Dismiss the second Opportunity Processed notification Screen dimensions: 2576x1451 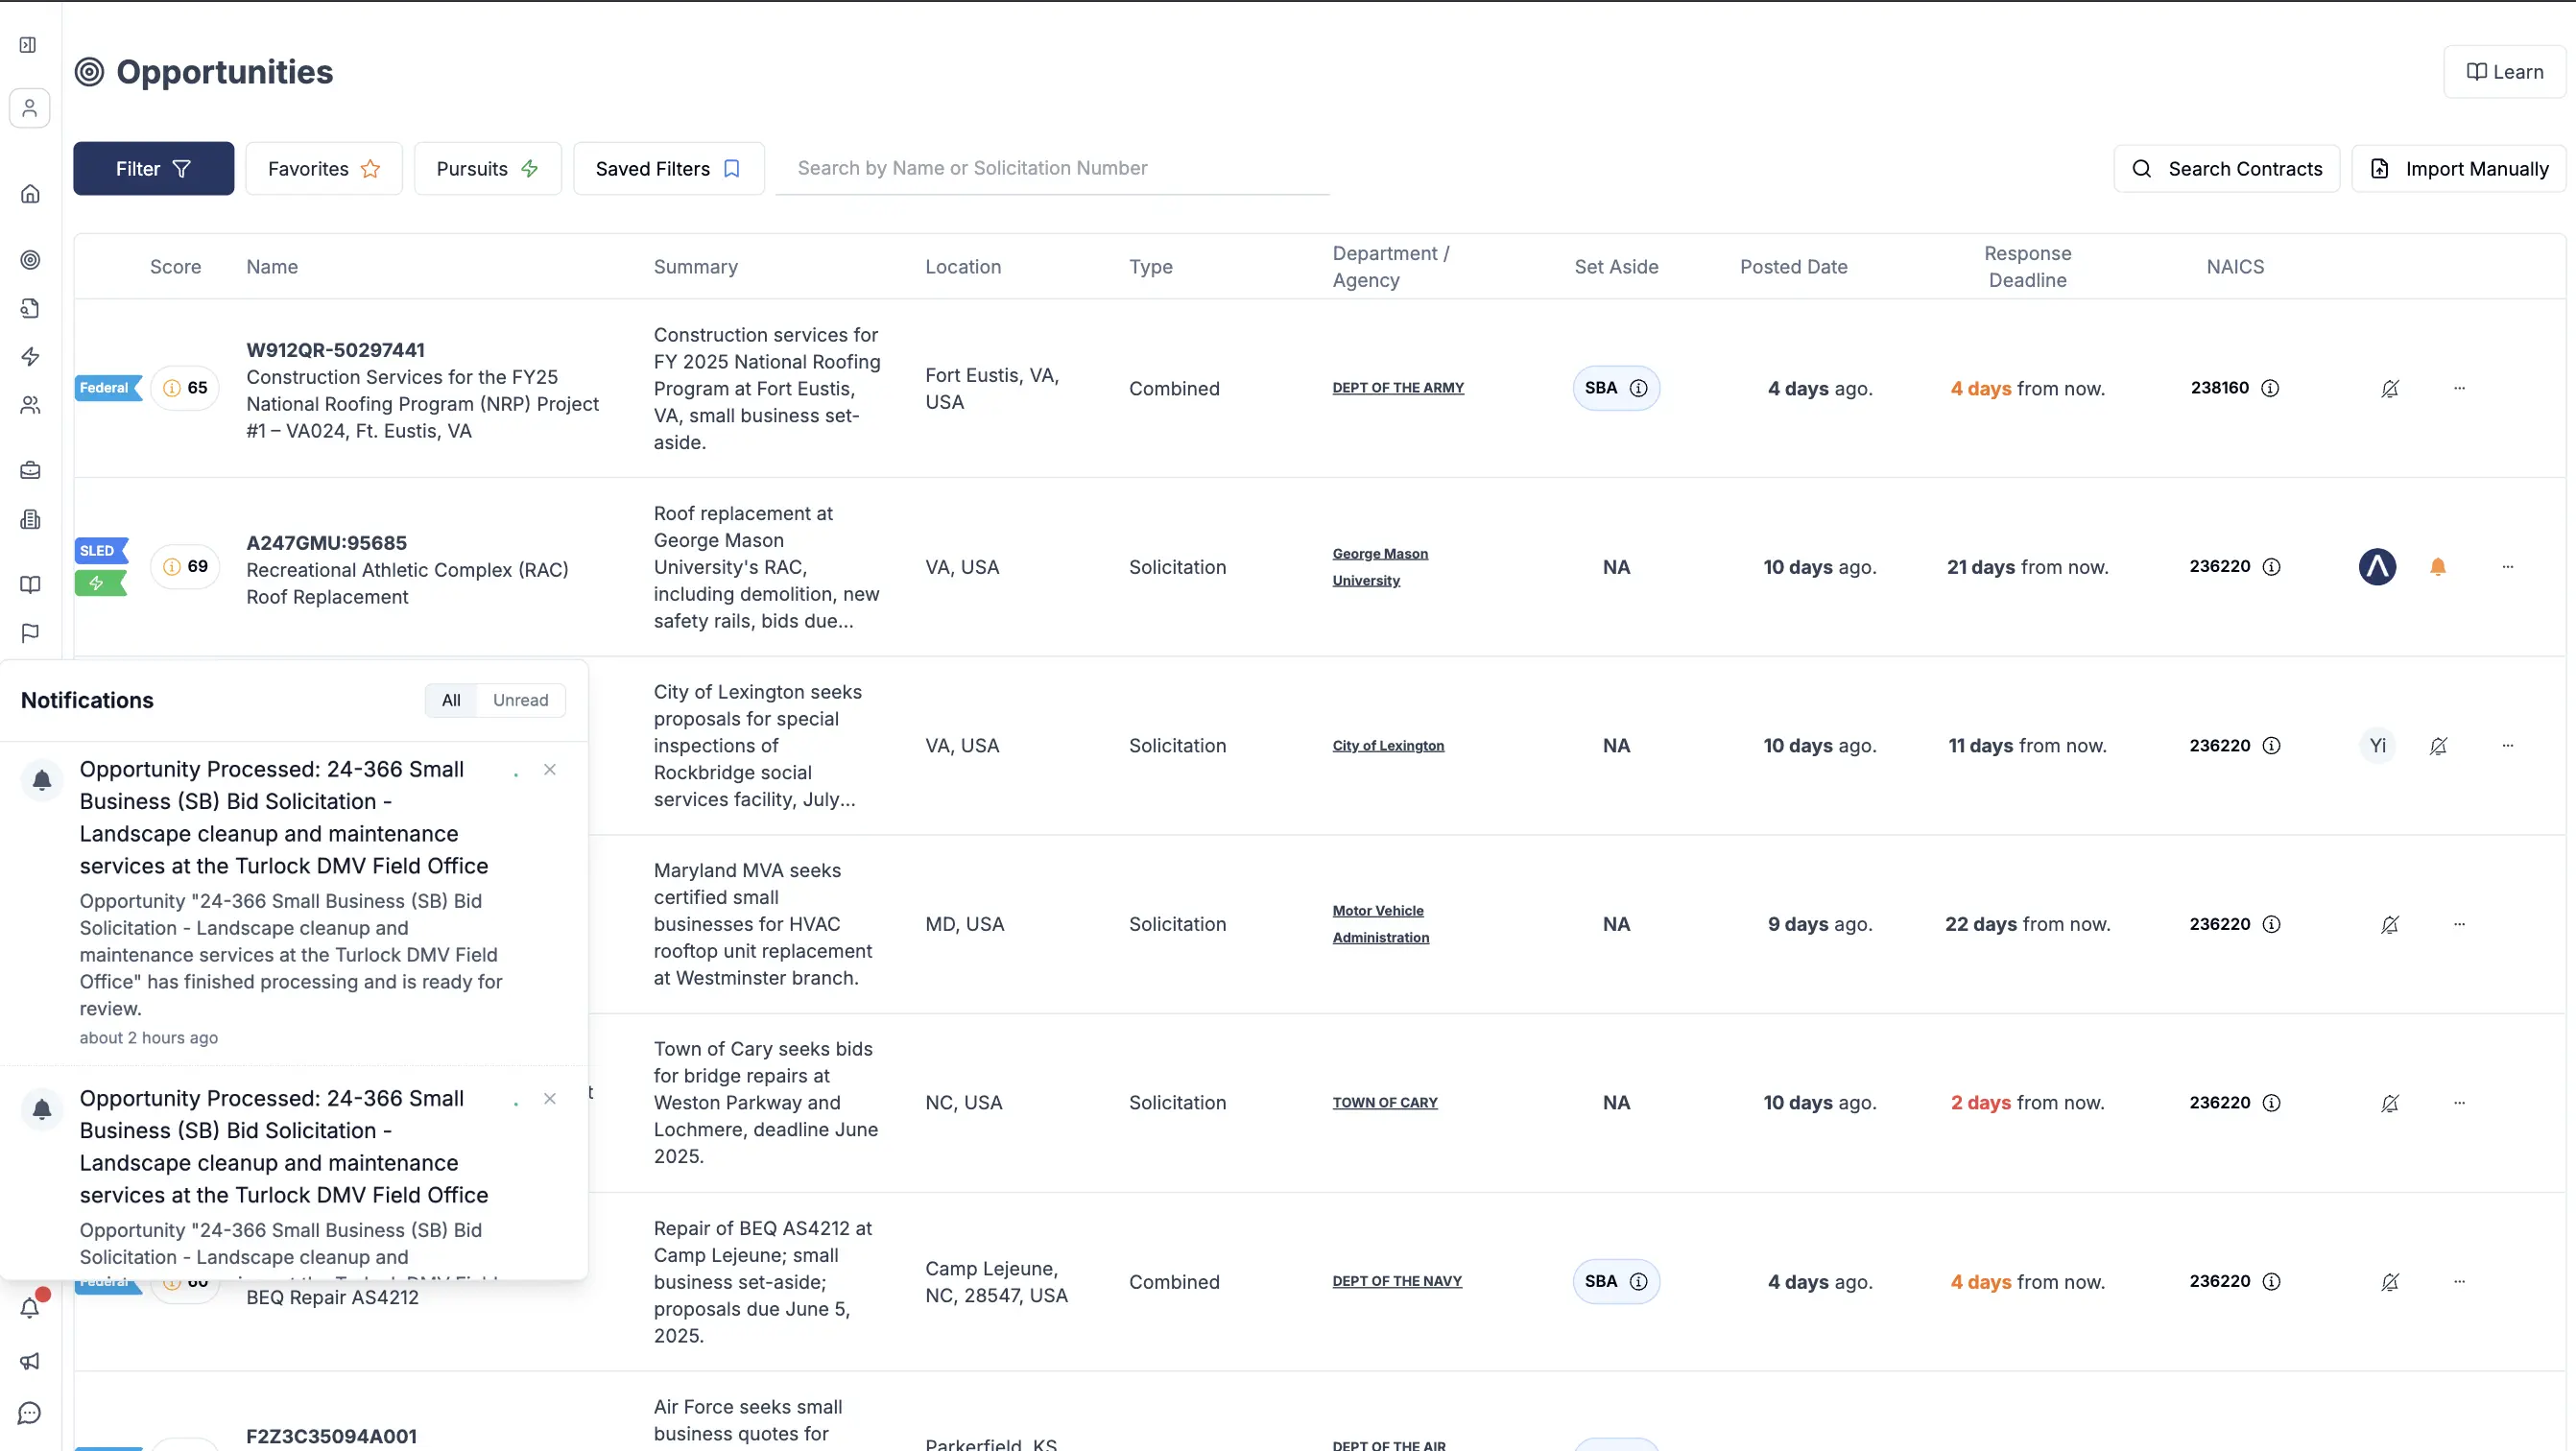coord(549,1098)
